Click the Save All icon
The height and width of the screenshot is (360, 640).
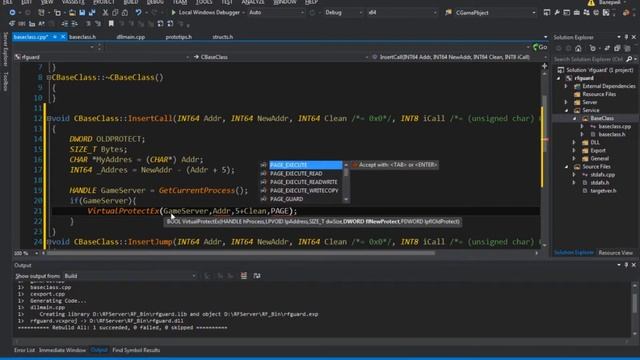click(92, 13)
